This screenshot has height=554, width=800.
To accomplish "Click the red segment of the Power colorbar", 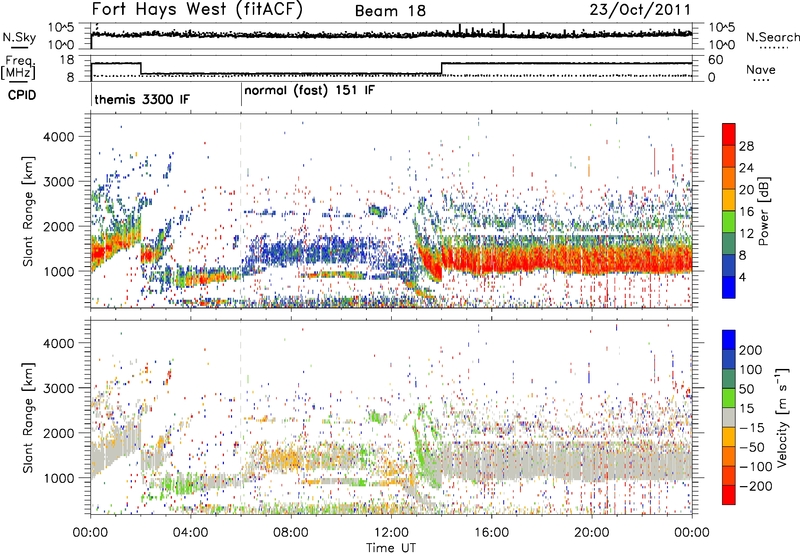I will (x=729, y=135).
